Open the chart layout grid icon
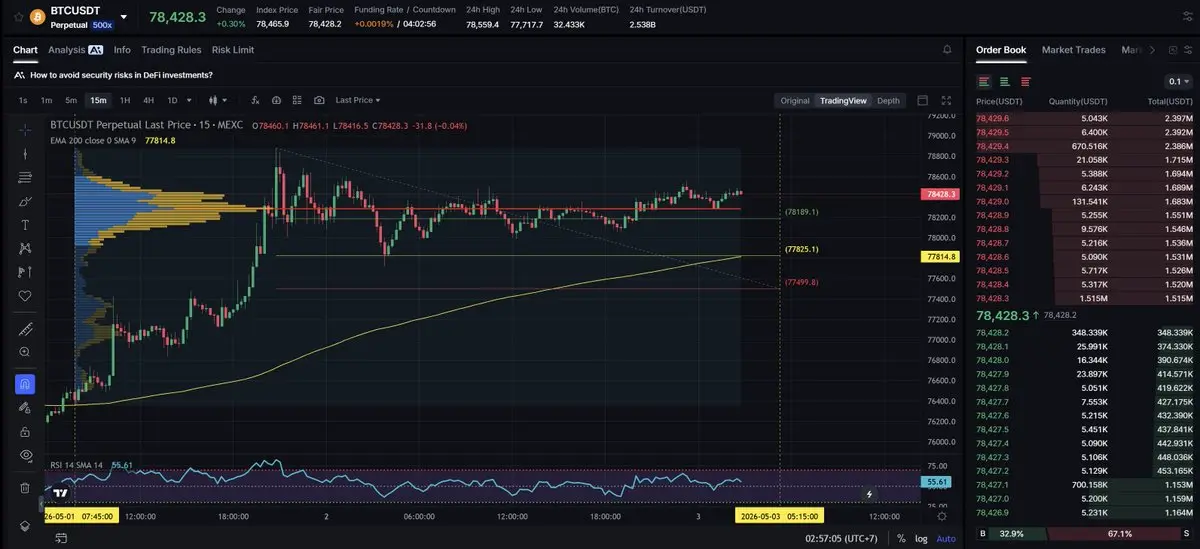 tap(297, 100)
